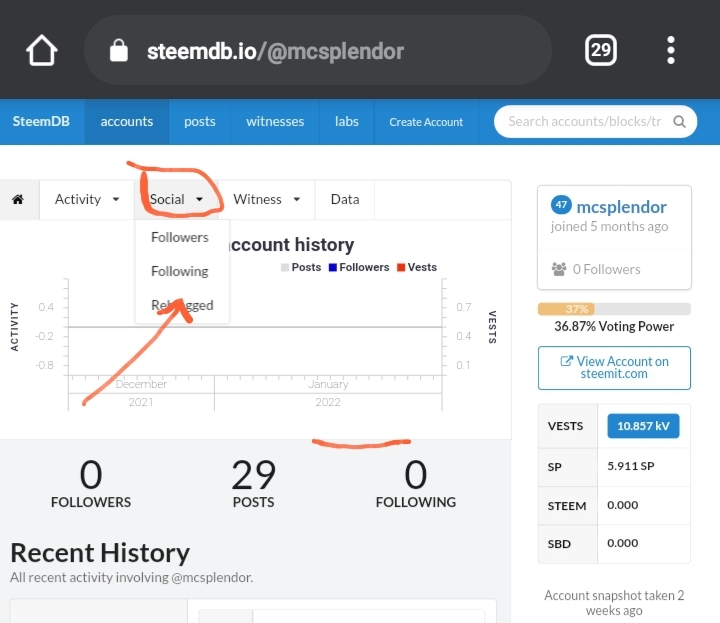This screenshot has width=720, height=623.
Task: Tap the padlock site security icon
Action: pos(118,50)
